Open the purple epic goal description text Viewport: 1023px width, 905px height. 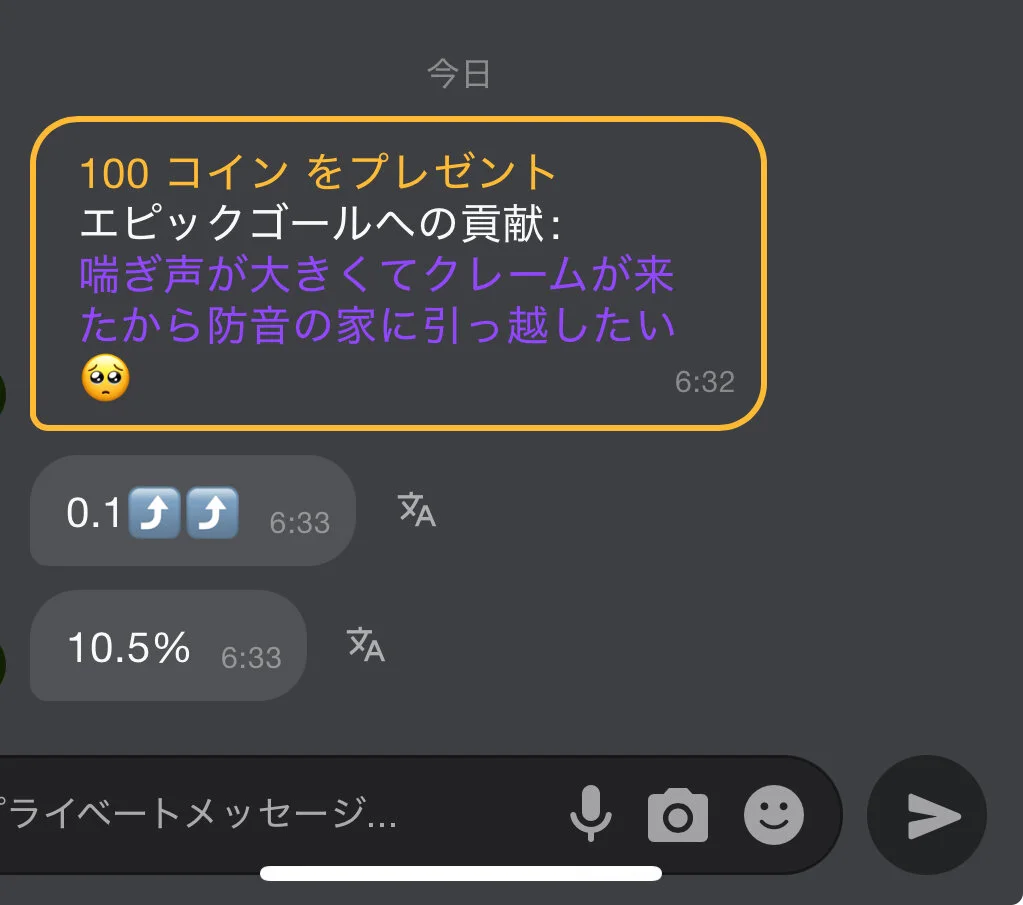(377, 299)
